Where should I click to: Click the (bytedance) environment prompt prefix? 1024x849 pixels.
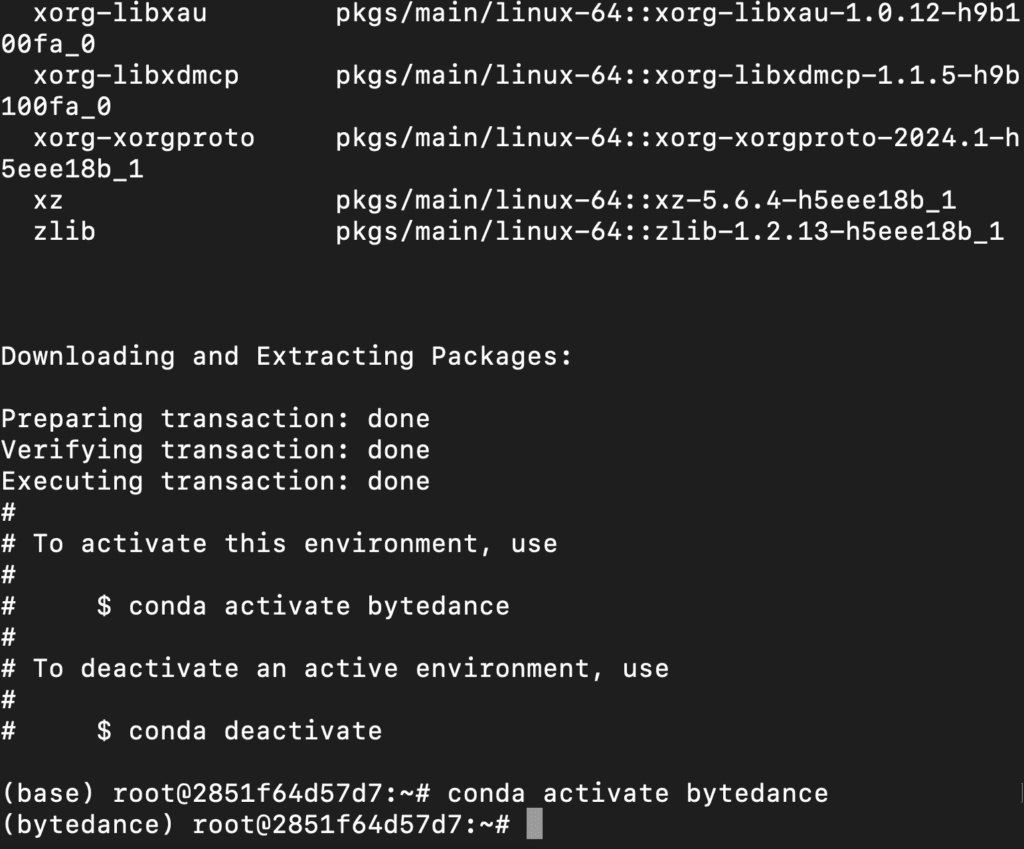[88, 824]
